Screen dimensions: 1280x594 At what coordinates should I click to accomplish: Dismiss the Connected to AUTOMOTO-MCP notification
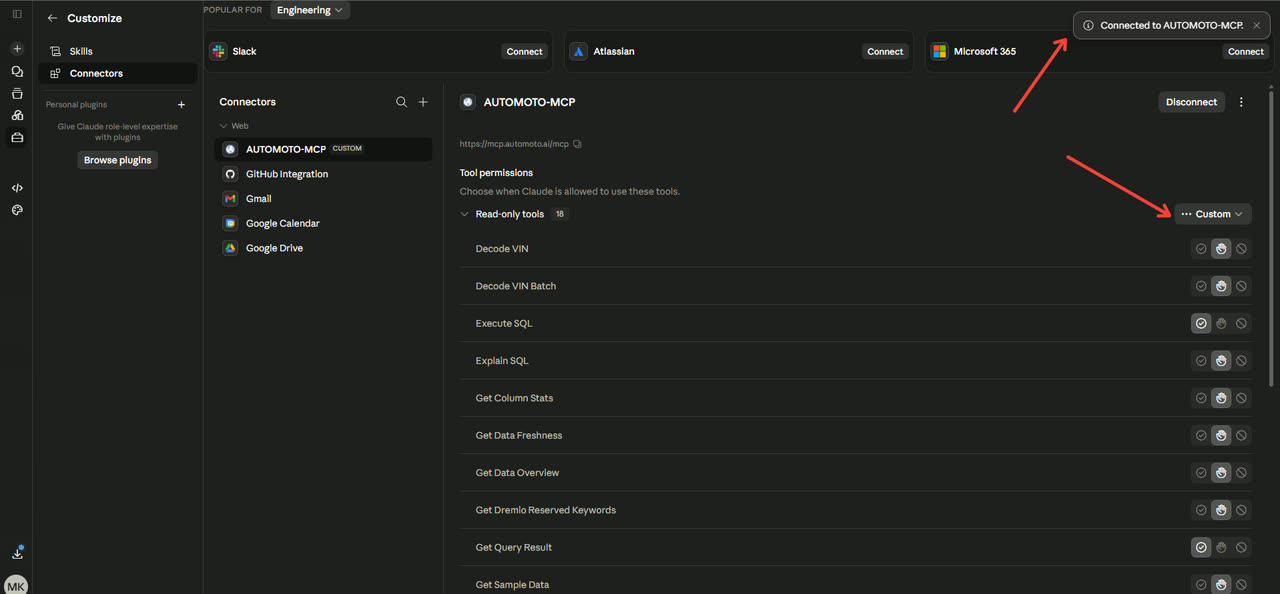(1256, 25)
